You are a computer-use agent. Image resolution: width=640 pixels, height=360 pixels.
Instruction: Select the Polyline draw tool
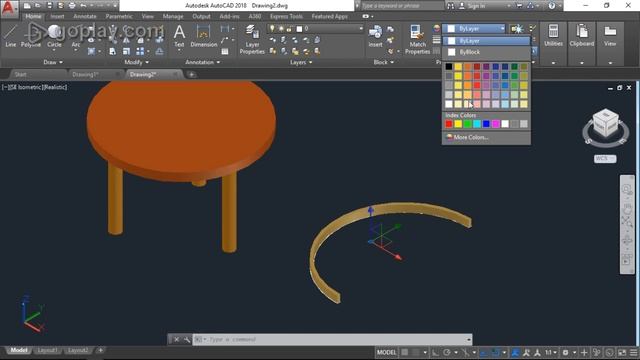31,36
